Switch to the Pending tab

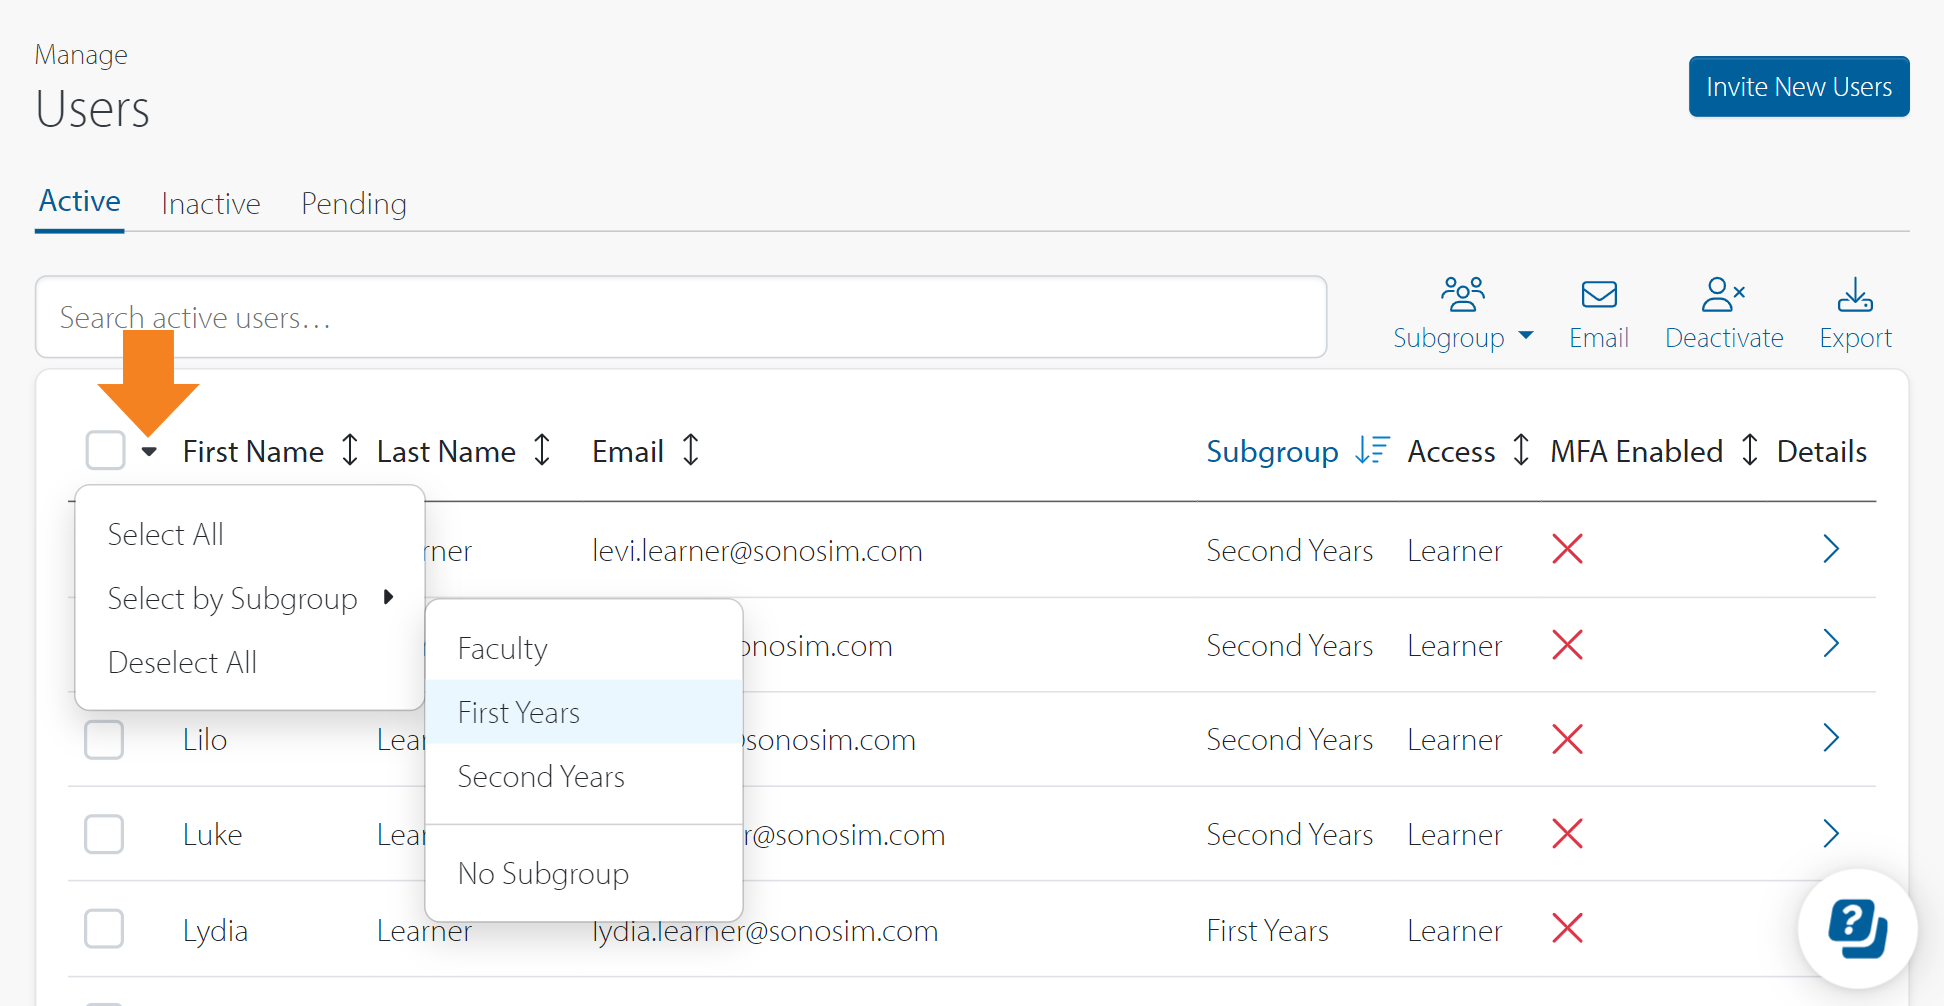click(x=353, y=204)
